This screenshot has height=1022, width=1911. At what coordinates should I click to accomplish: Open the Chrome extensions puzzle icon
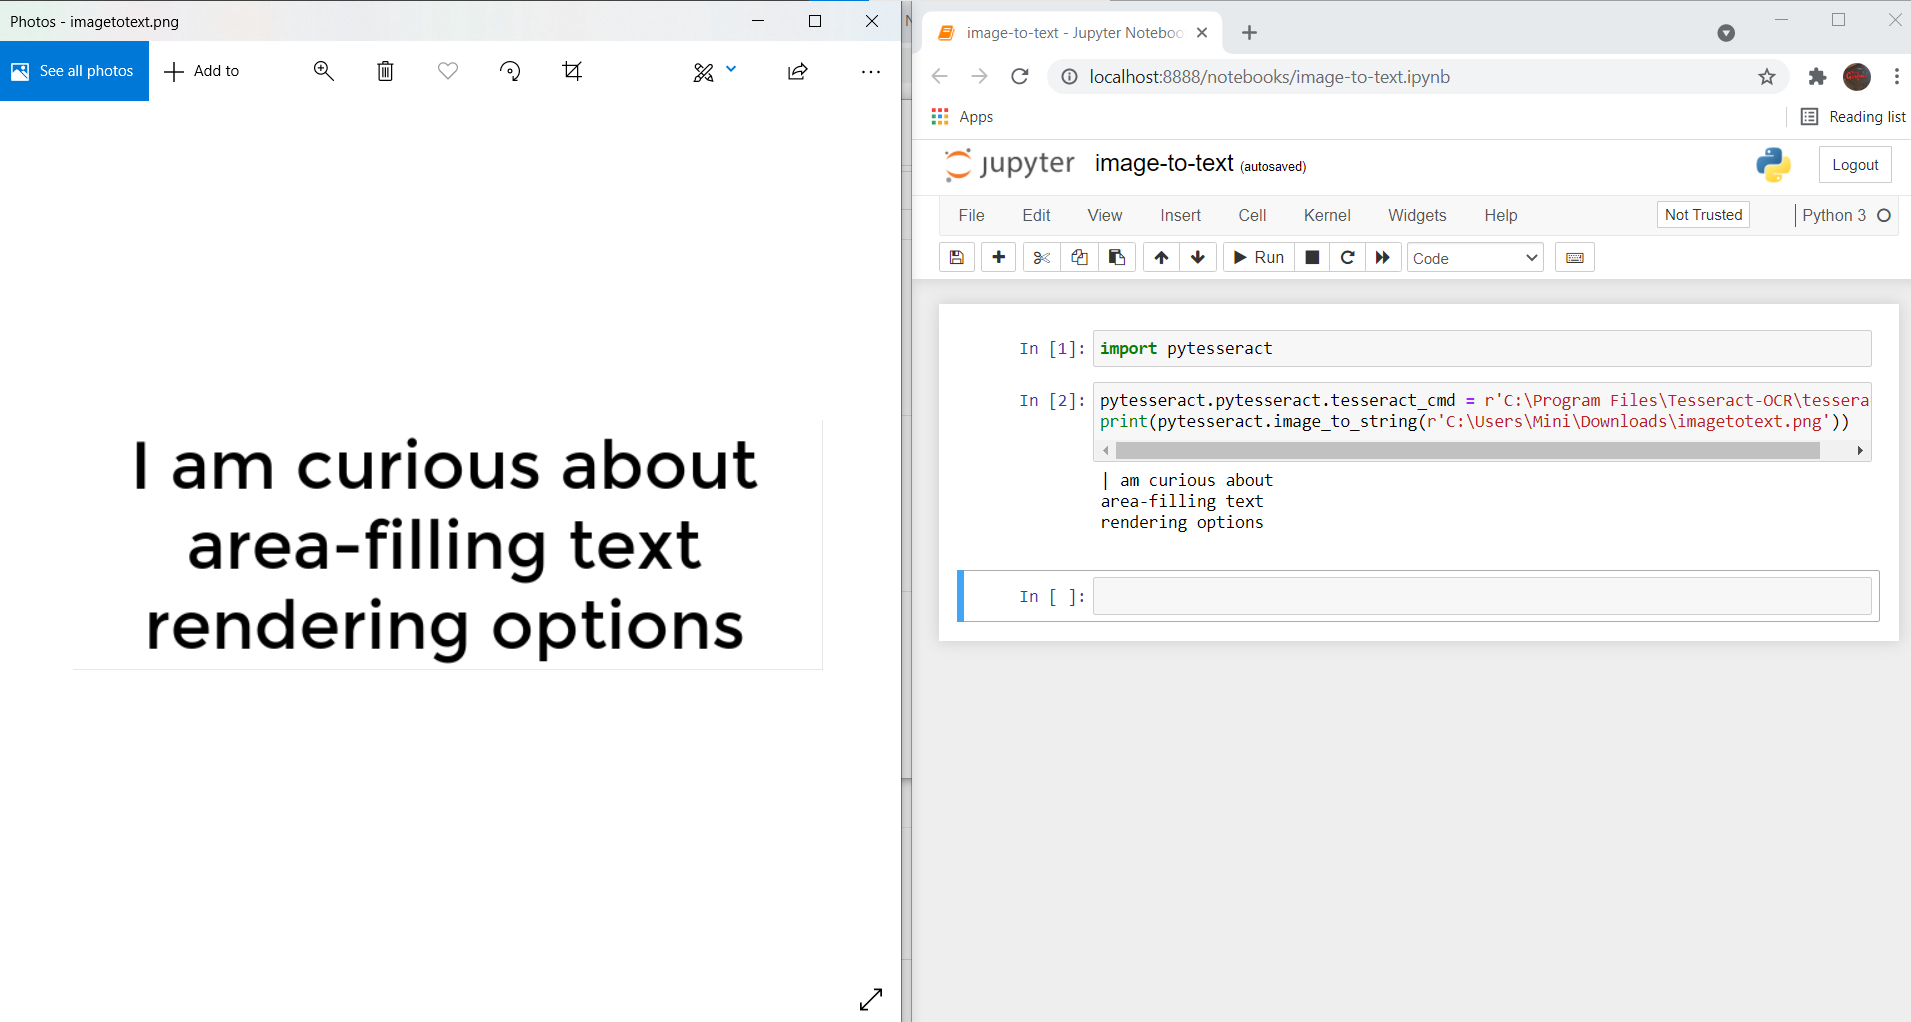click(x=1818, y=77)
